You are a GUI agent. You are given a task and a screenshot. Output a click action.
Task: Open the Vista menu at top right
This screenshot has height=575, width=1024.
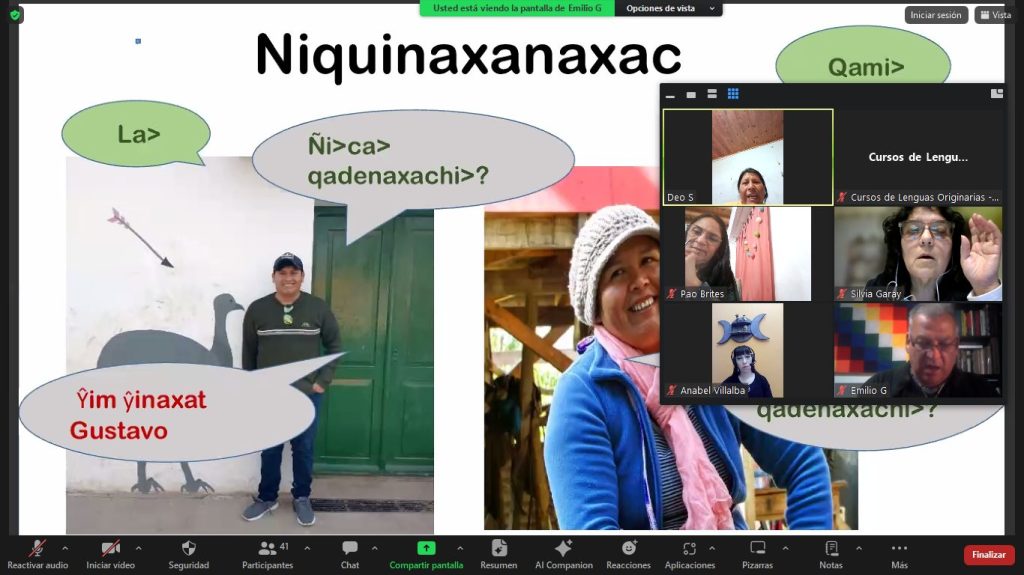coord(995,15)
